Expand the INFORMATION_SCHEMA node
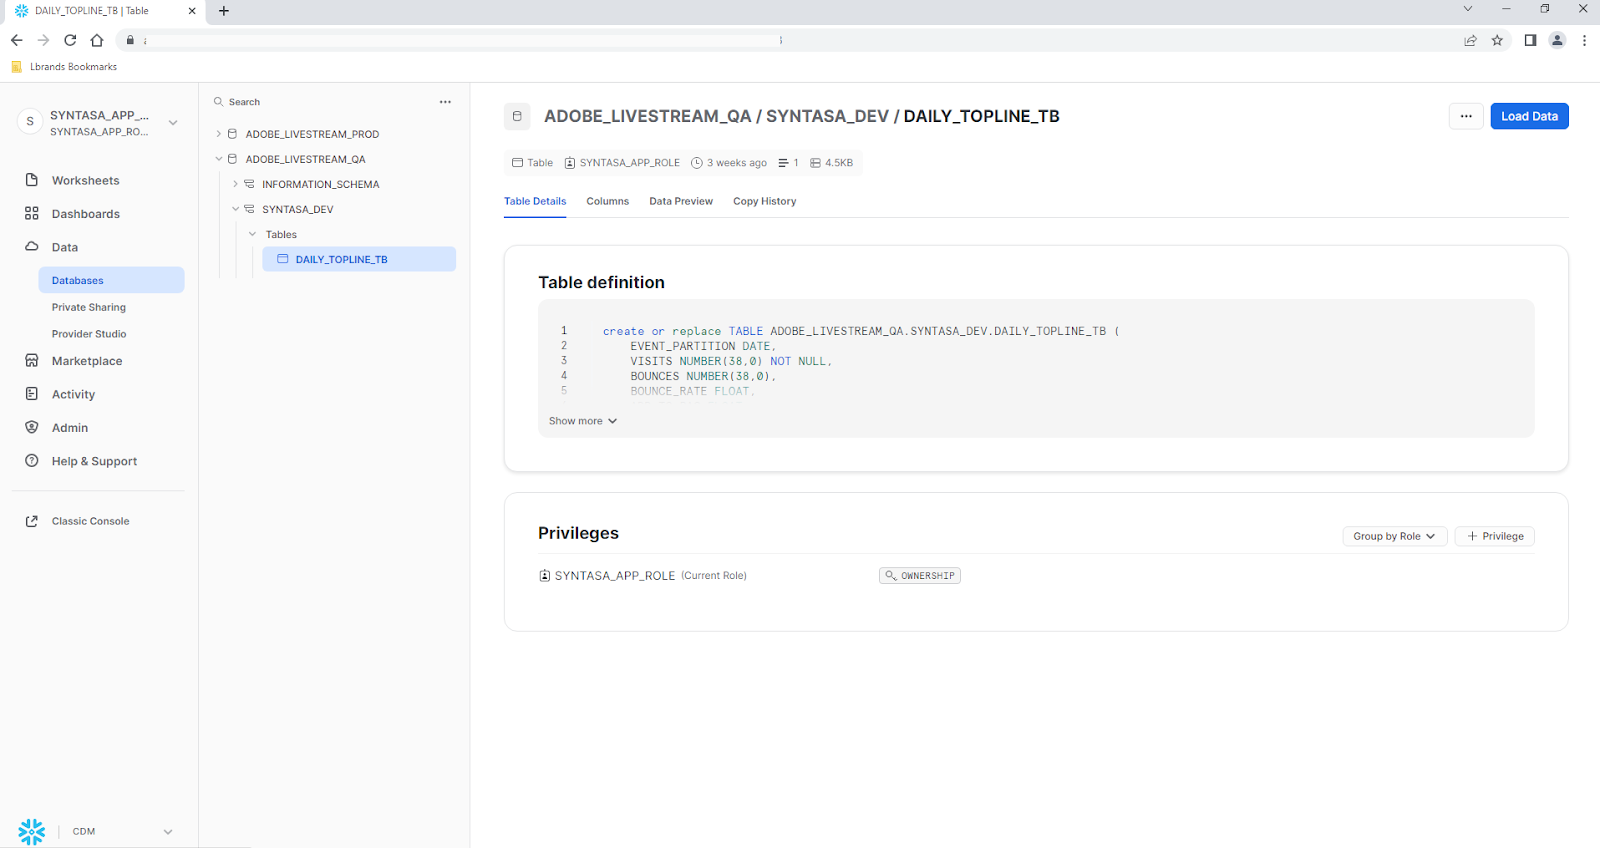This screenshot has width=1600, height=848. pos(236,184)
